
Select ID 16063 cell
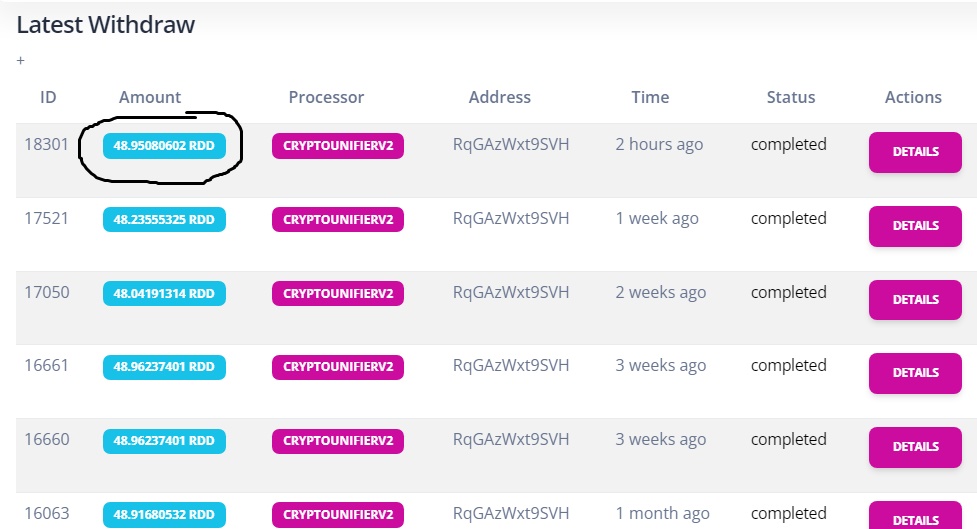46,513
